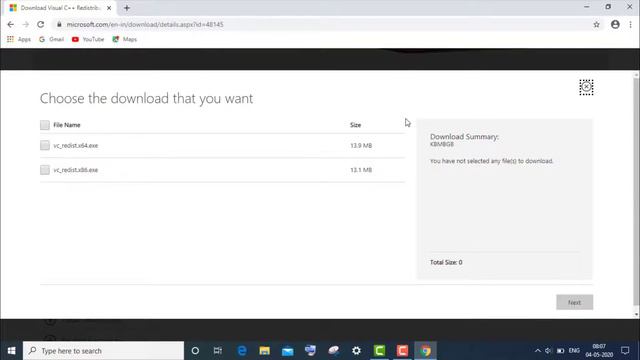This screenshot has width=640, height=360.
Task: Open the disc-shaped app on taskbar
Action: tap(333, 351)
